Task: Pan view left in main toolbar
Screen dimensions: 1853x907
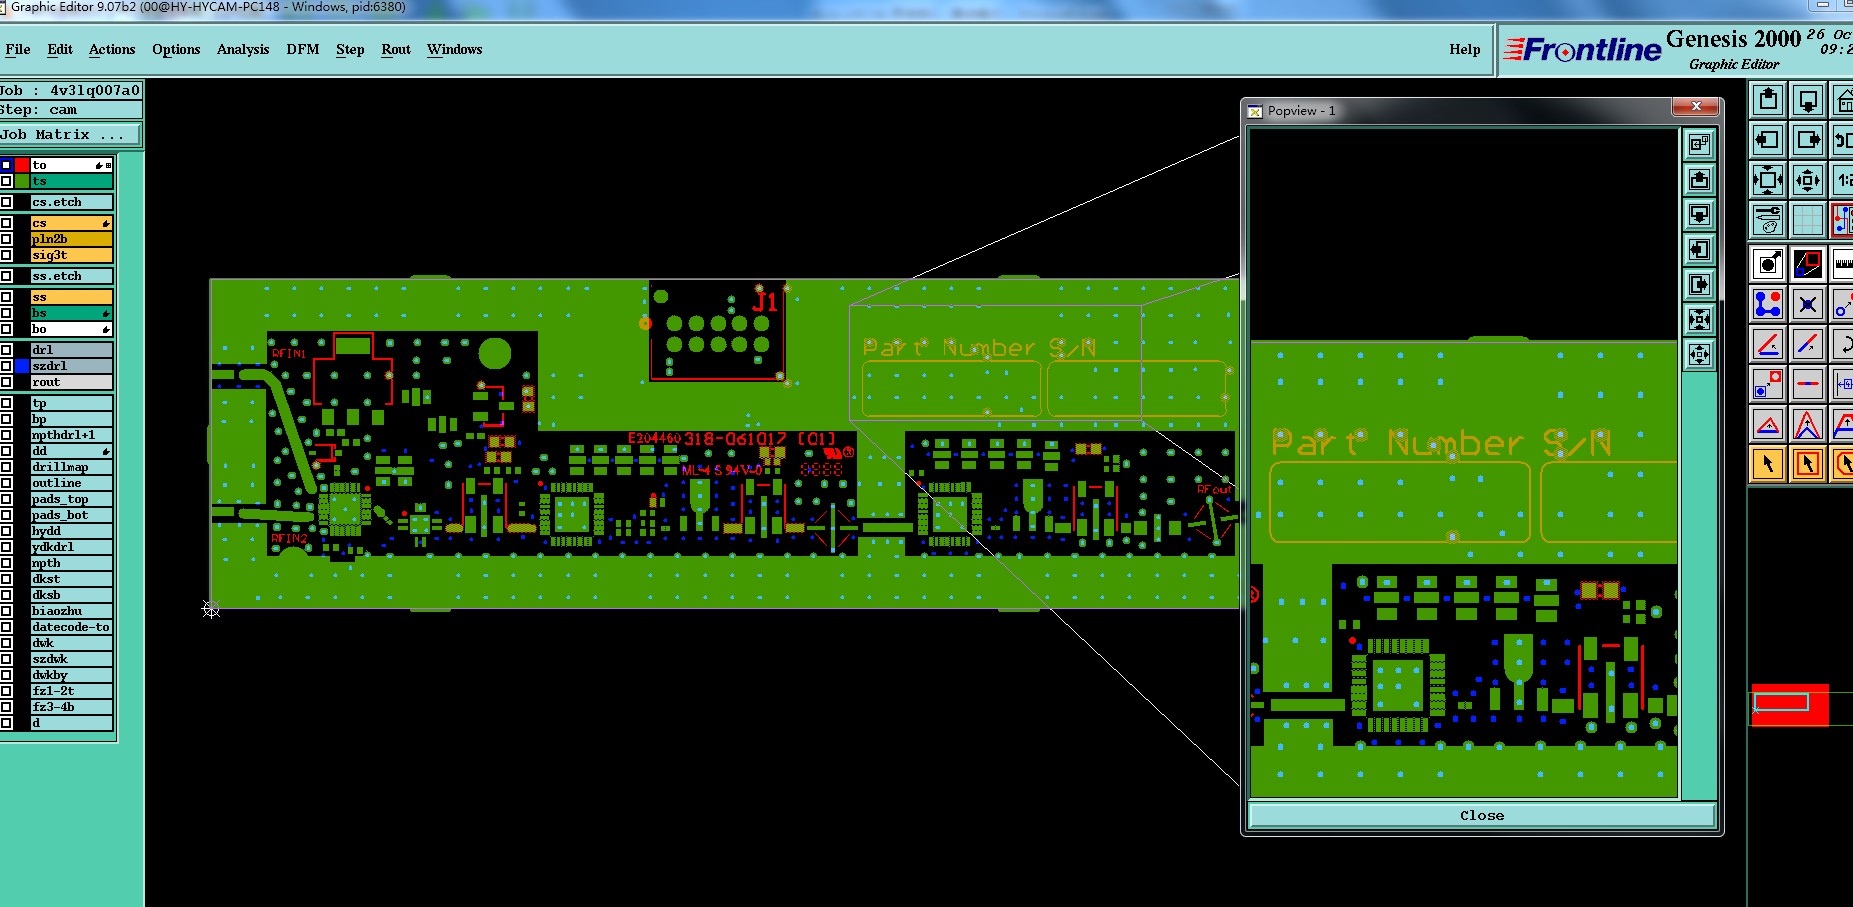Action: click(1768, 140)
